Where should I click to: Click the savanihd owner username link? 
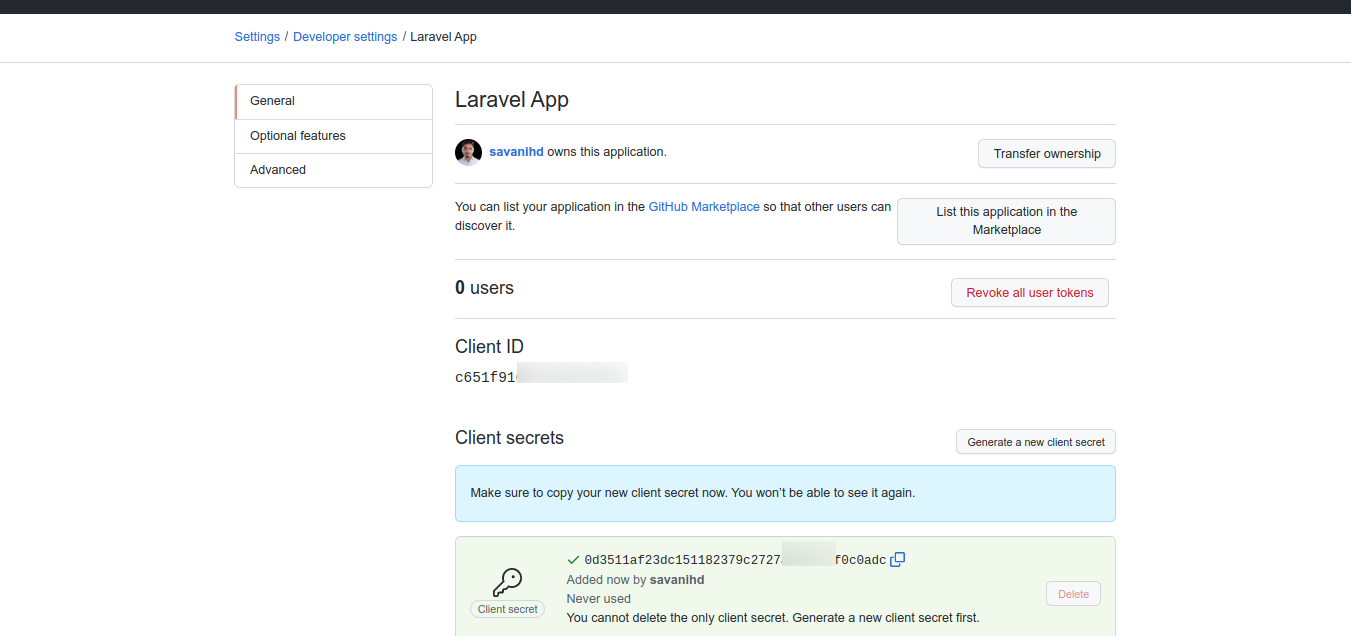[x=516, y=152]
